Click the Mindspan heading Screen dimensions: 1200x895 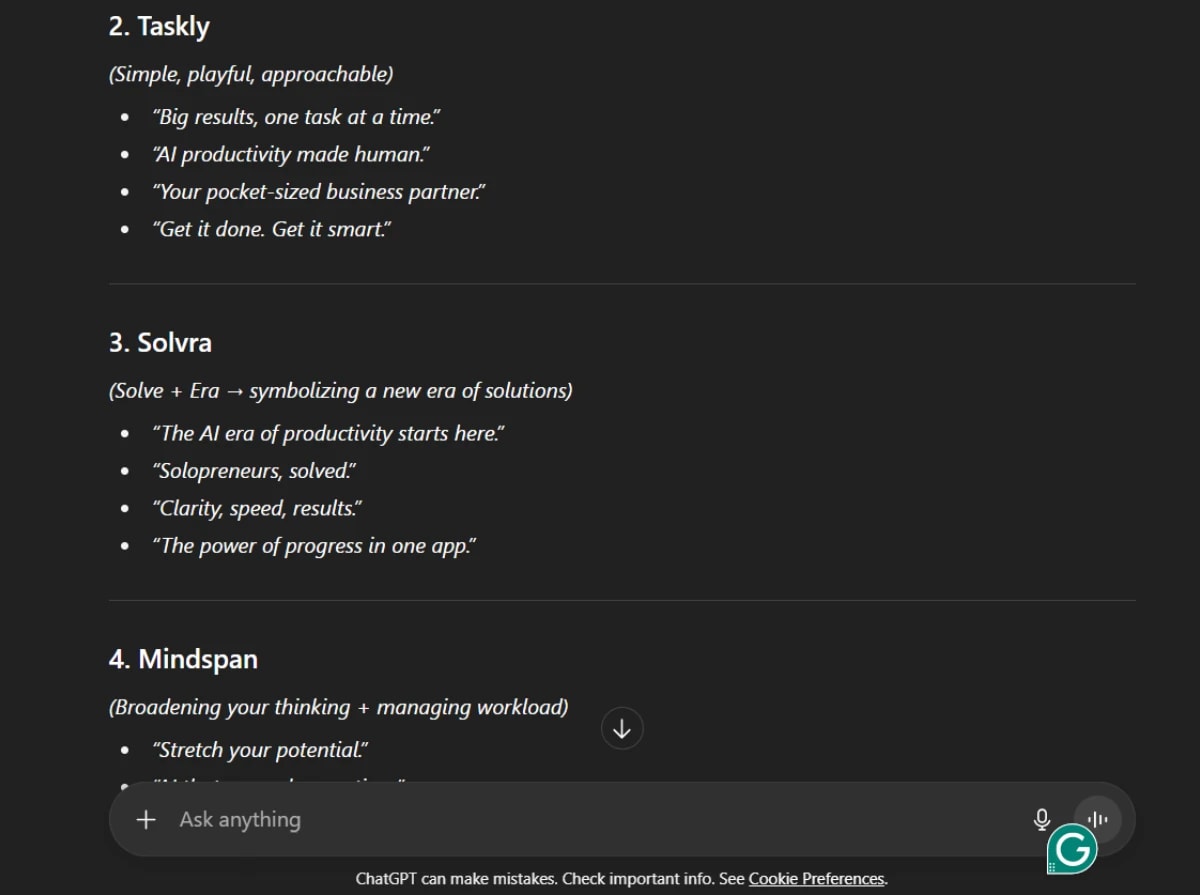coord(183,659)
